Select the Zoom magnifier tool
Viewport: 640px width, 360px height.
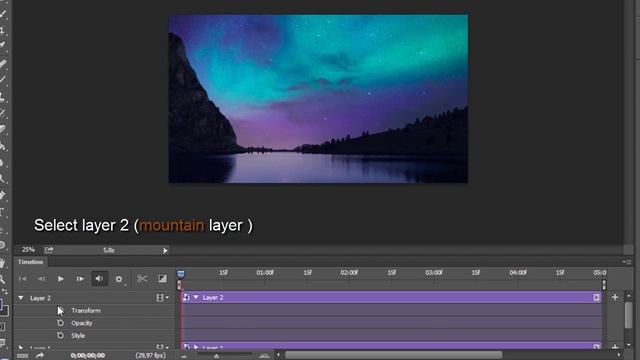pyautogui.click(x=3, y=279)
